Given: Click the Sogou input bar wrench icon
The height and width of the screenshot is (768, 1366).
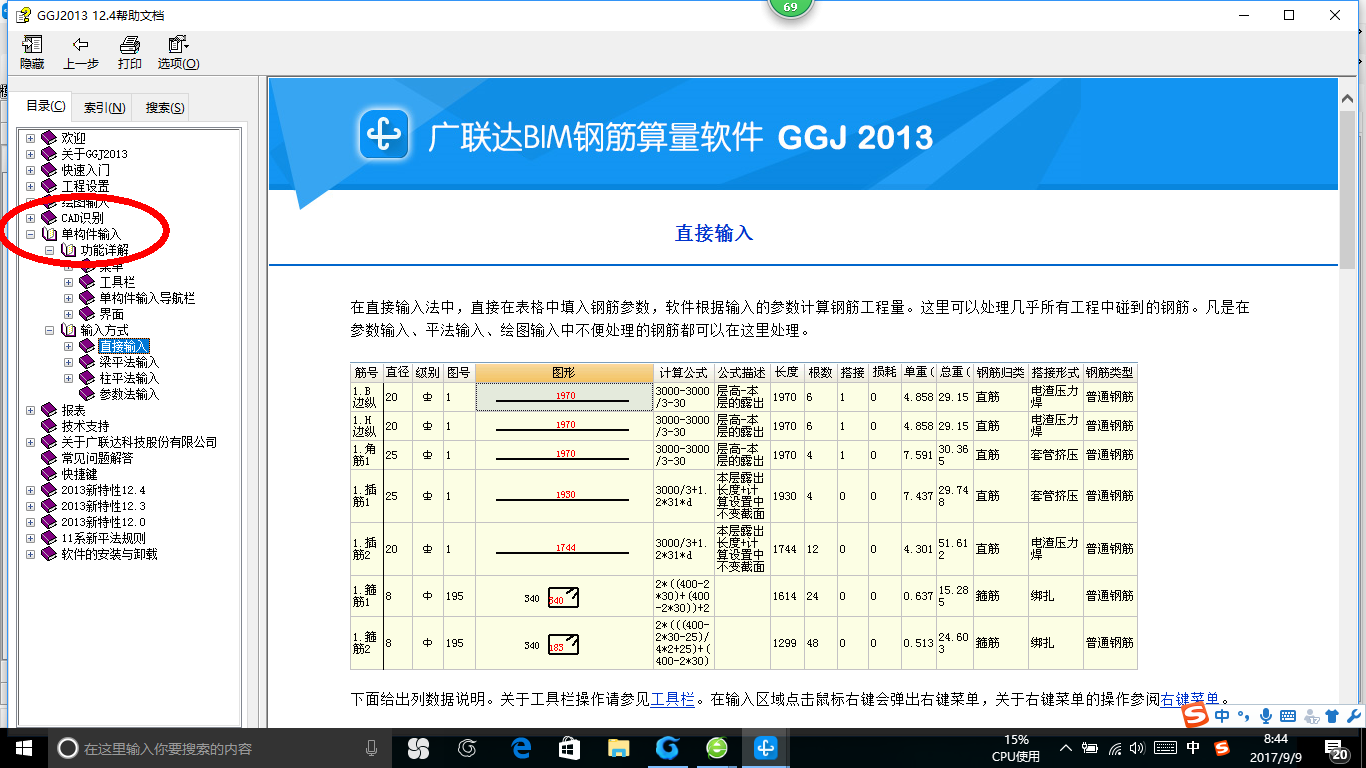Looking at the screenshot, I should pos(1354,716).
